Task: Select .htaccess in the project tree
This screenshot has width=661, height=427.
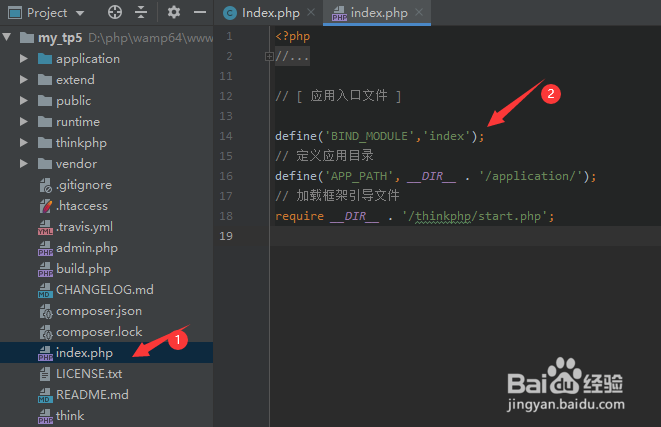Action: coord(82,206)
